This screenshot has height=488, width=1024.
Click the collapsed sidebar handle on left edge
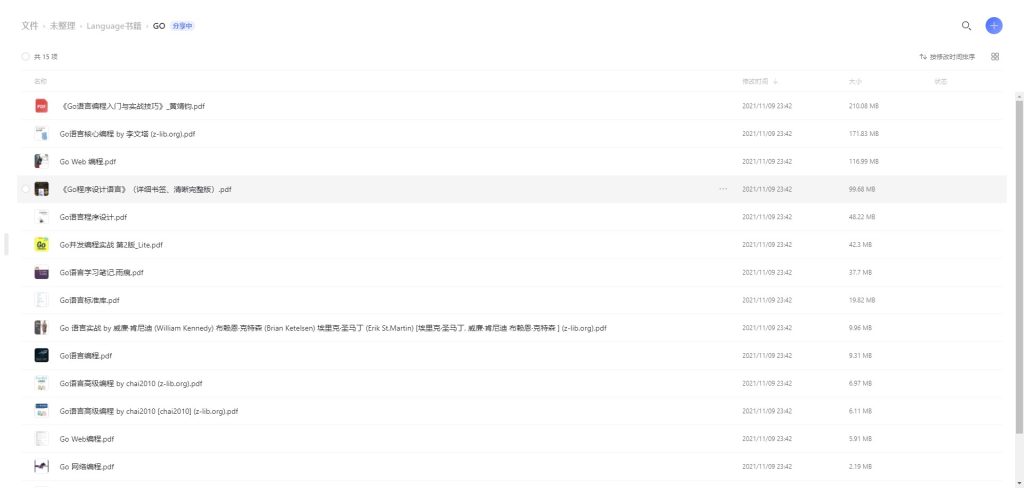pos(6,244)
